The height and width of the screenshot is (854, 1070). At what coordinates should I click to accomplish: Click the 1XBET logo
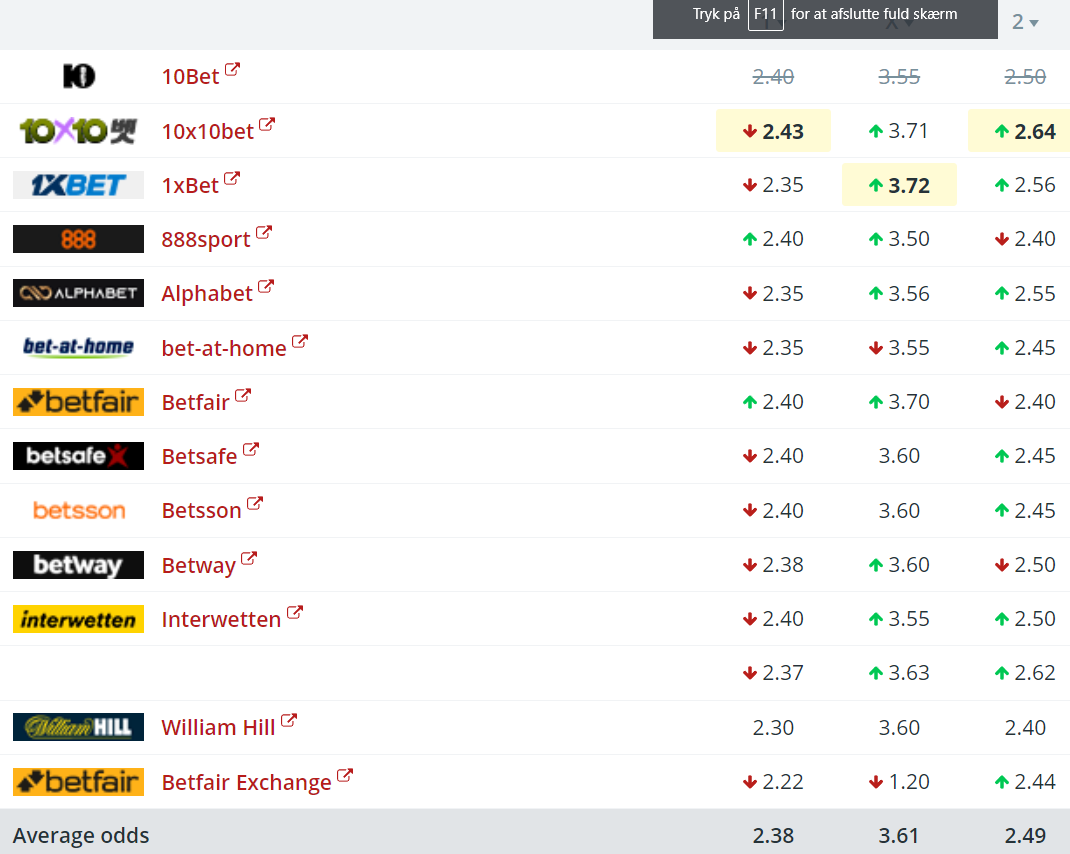point(78,185)
